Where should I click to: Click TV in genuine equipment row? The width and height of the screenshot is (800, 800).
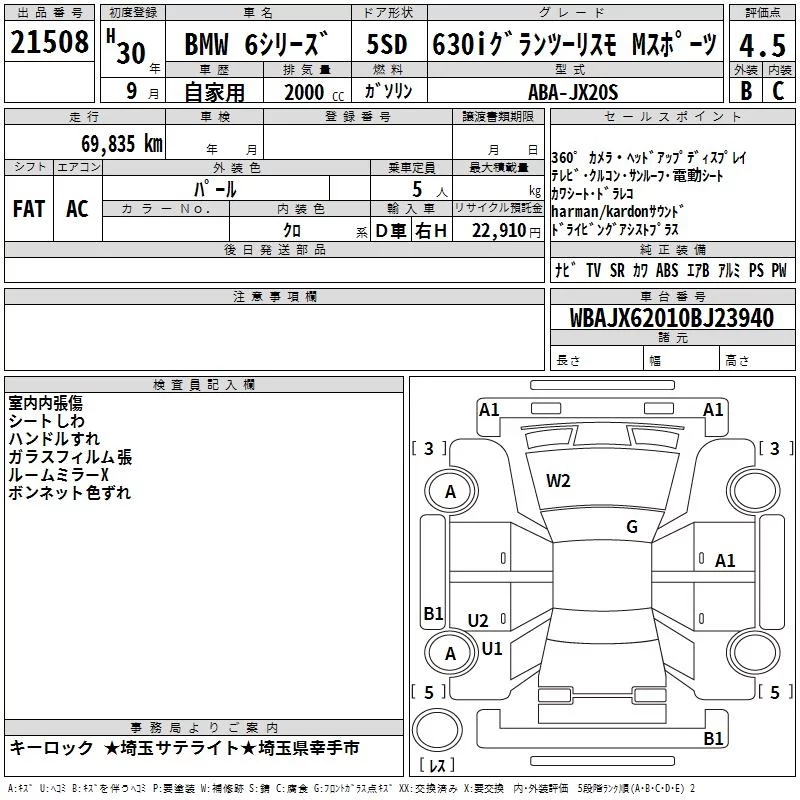tap(593, 270)
